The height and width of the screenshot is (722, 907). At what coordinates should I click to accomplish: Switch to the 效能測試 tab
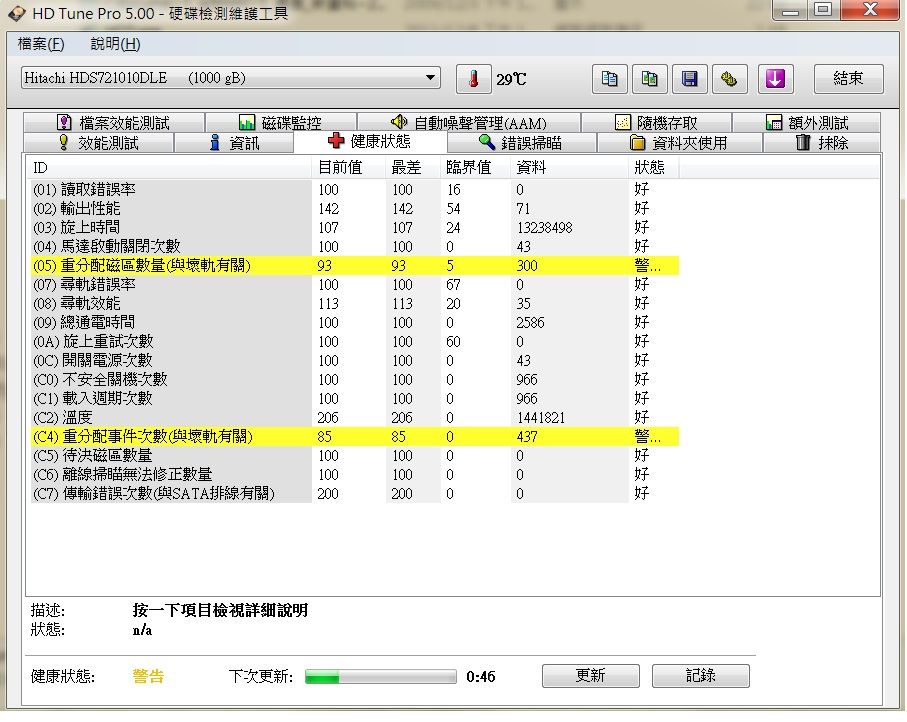(99, 143)
